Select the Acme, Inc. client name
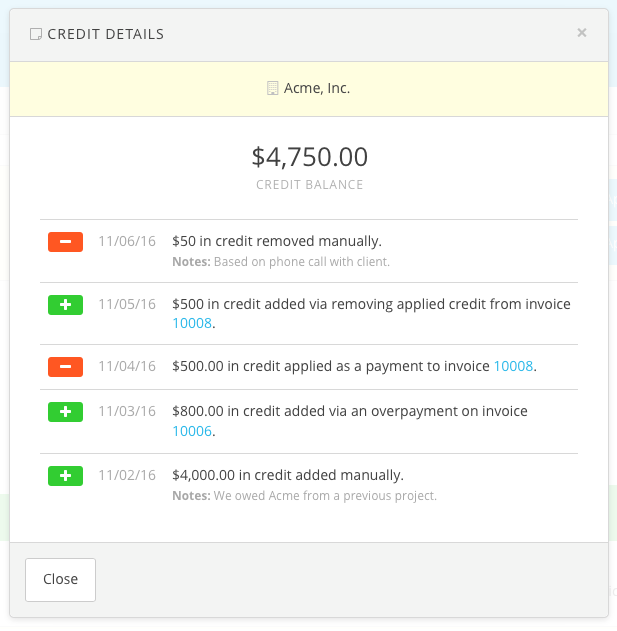This screenshot has width=617, height=631. pyautogui.click(x=317, y=88)
